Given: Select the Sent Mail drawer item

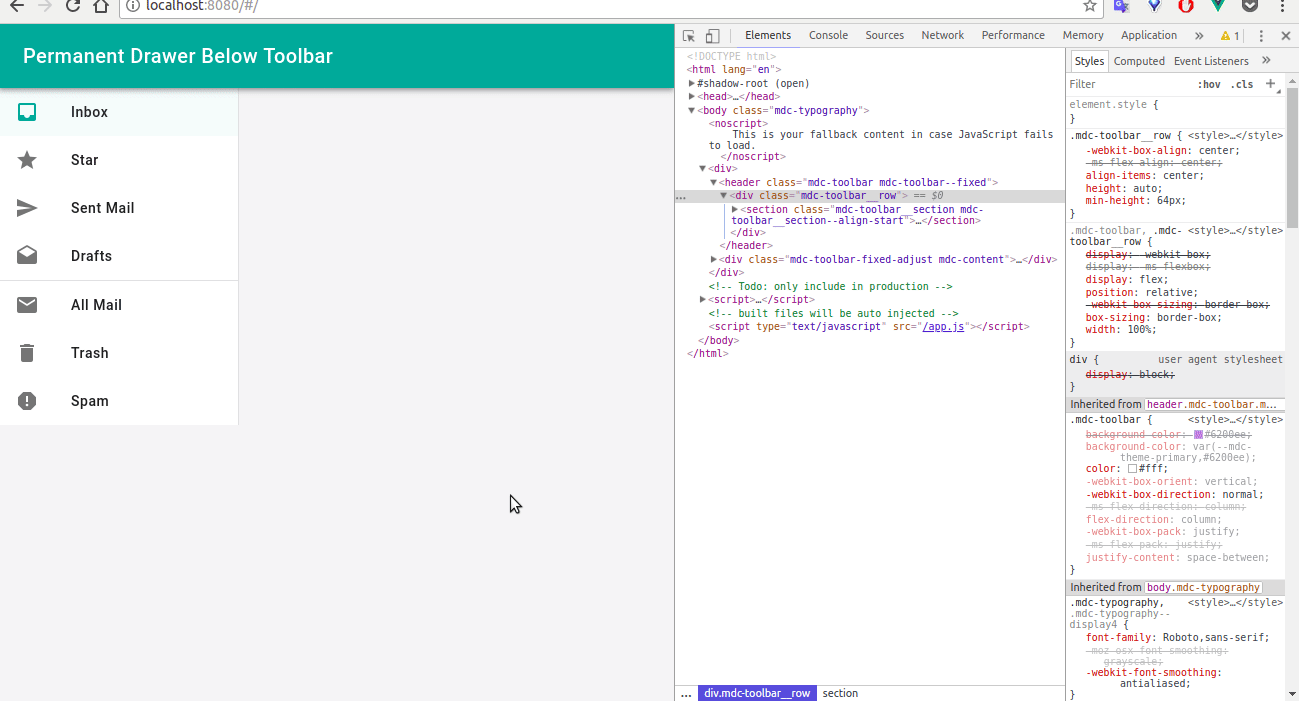Looking at the screenshot, I should pos(119,208).
